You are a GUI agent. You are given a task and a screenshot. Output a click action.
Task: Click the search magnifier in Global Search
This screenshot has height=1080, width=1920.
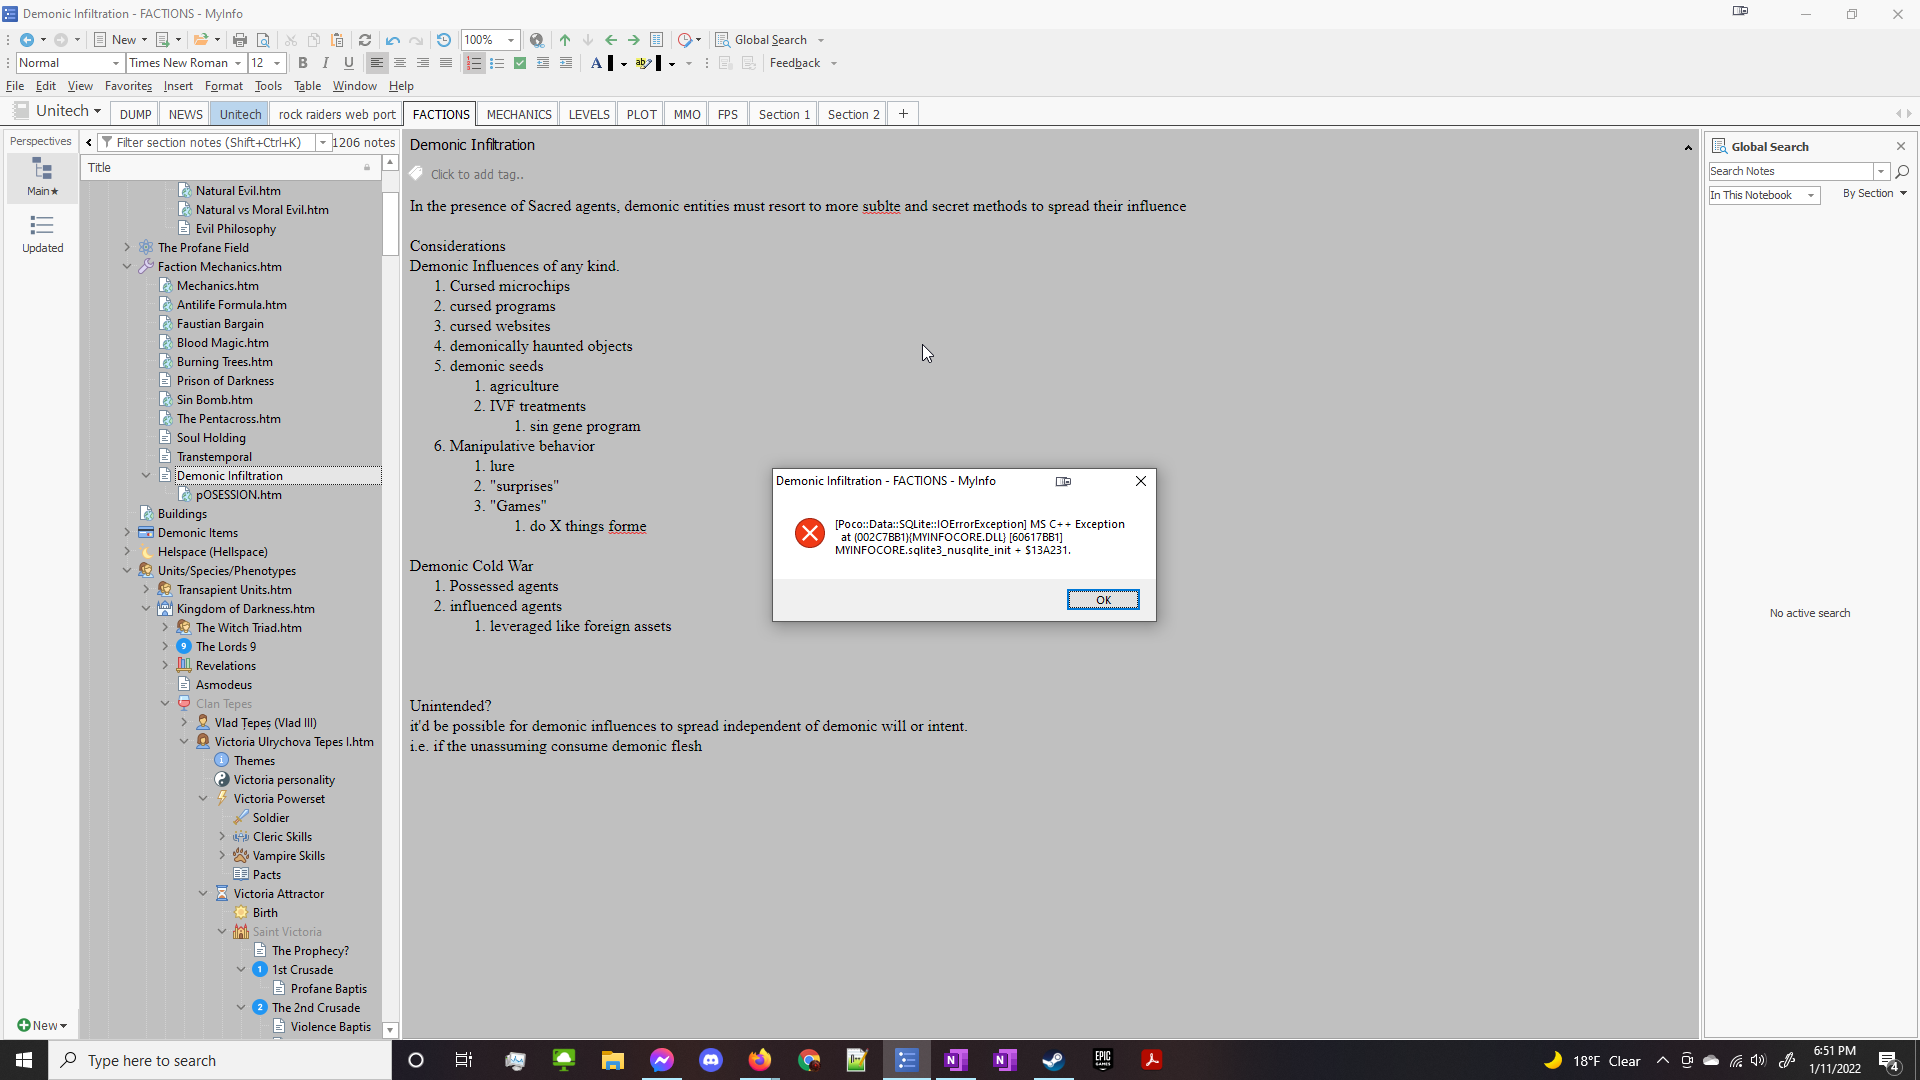pyautogui.click(x=1902, y=172)
